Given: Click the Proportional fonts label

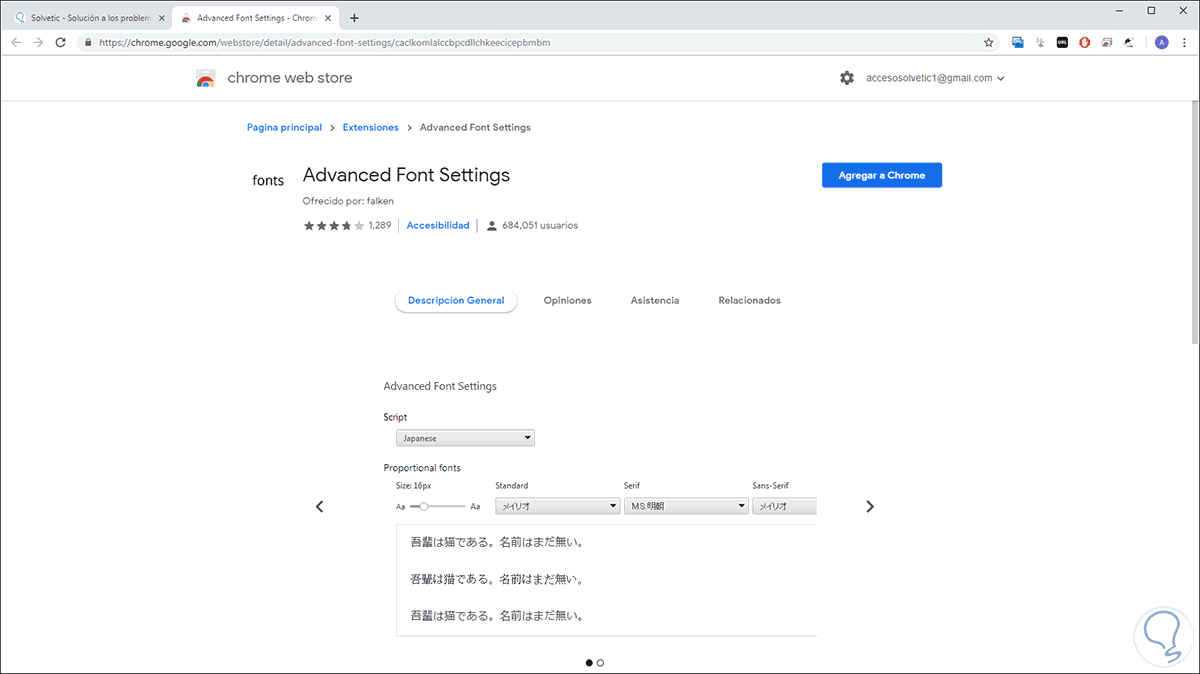Looking at the screenshot, I should 422,468.
